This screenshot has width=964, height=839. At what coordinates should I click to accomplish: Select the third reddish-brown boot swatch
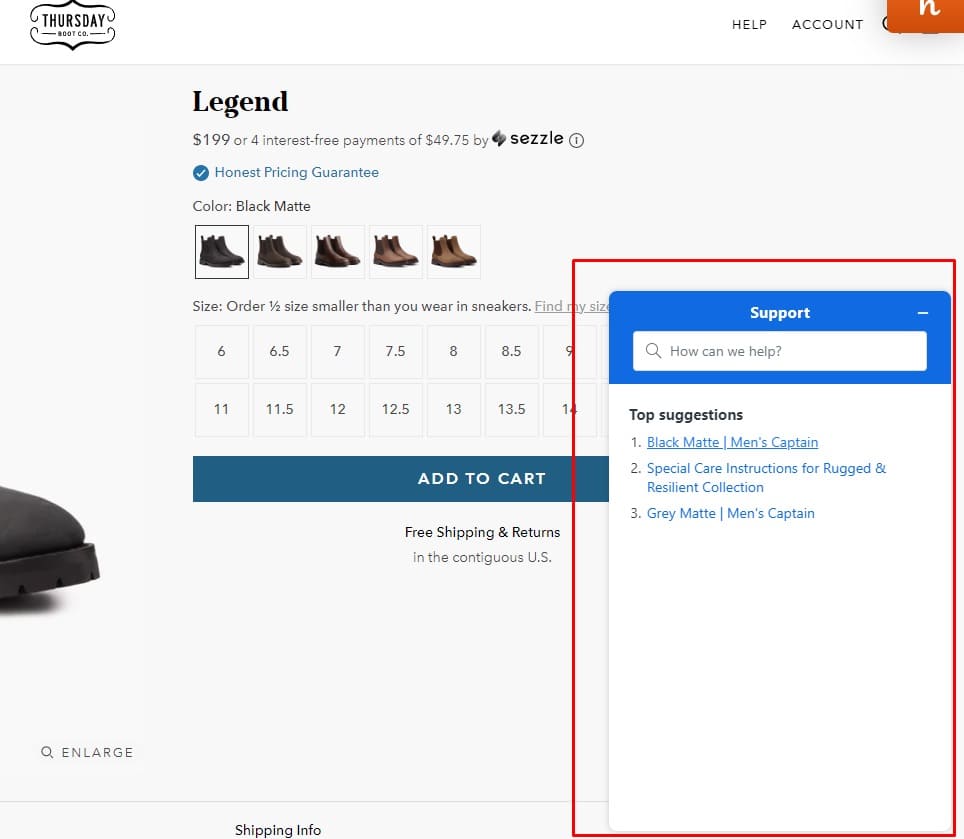coord(338,251)
